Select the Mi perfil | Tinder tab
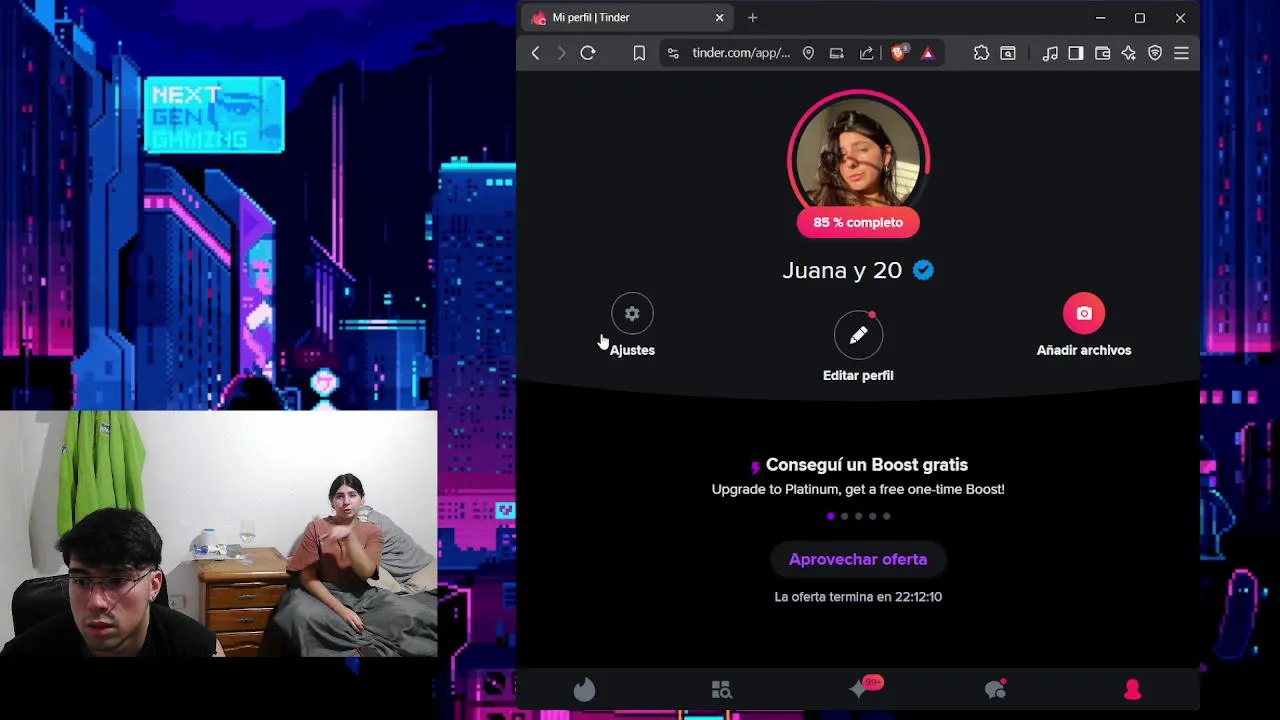The height and width of the screenshot is (720, 1280). point(628,18)
